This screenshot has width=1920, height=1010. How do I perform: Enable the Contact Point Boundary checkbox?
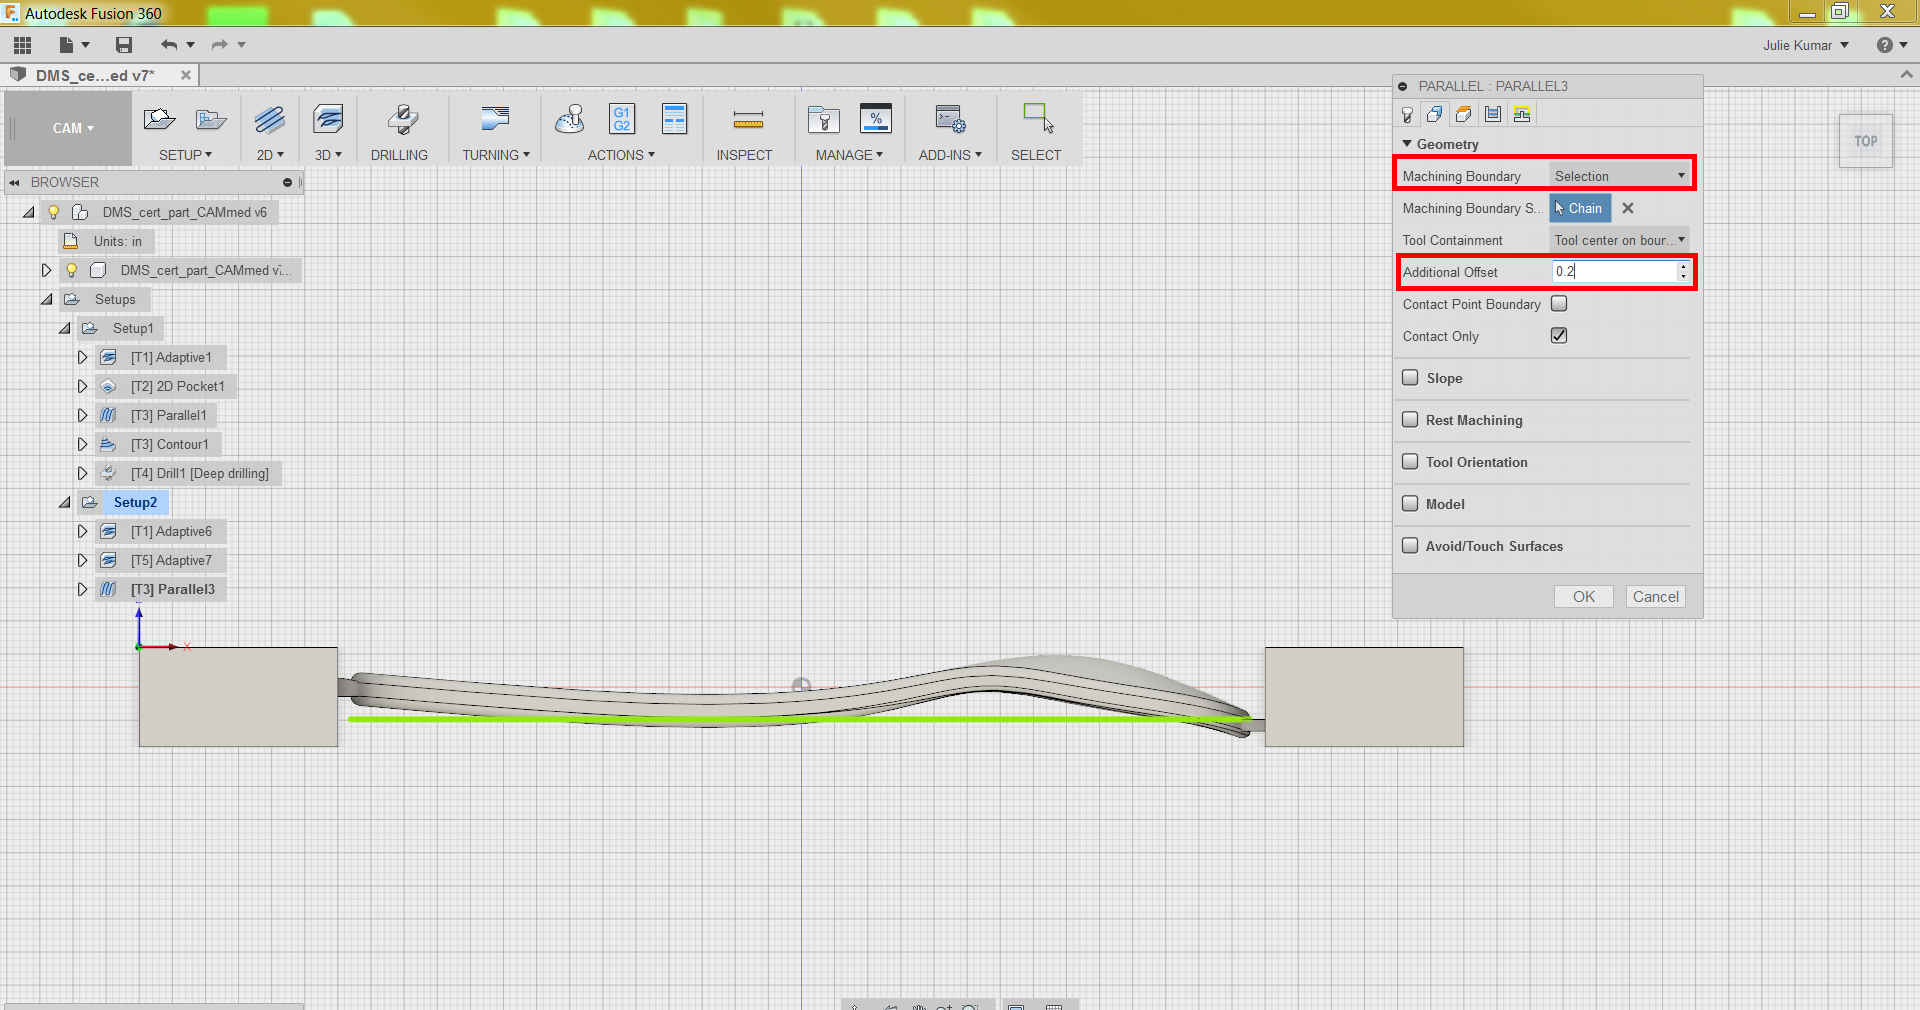point(1559,303)
